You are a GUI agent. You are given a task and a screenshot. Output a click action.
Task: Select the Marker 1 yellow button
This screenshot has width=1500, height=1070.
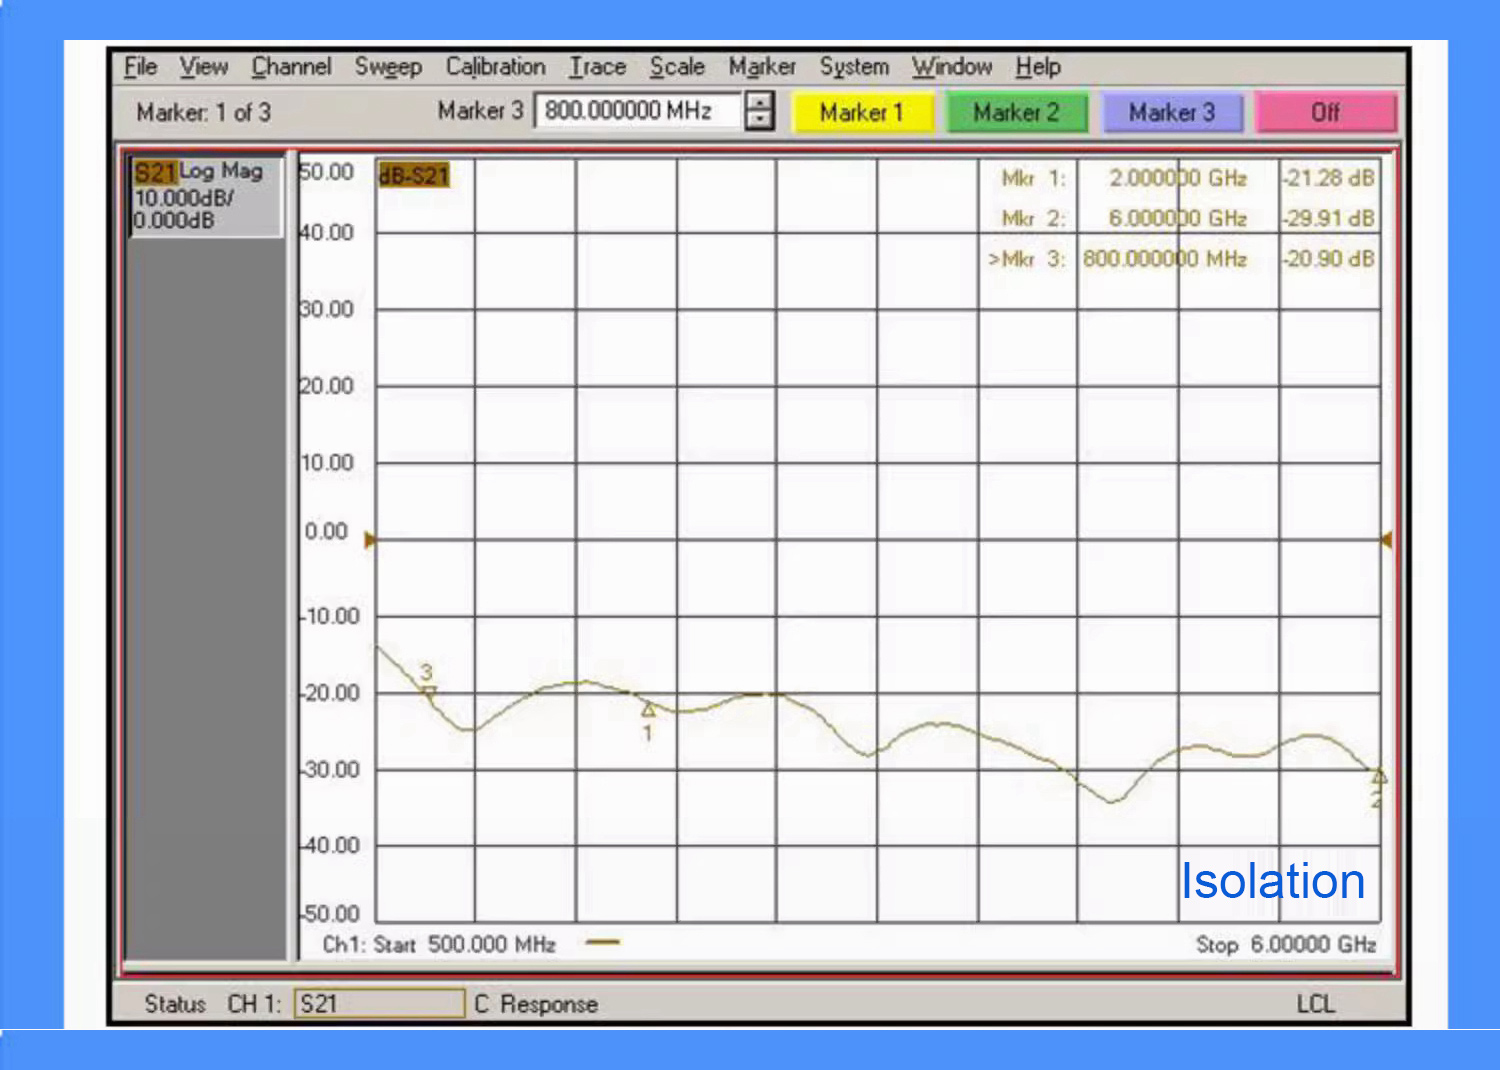click(x=862, y=112)
